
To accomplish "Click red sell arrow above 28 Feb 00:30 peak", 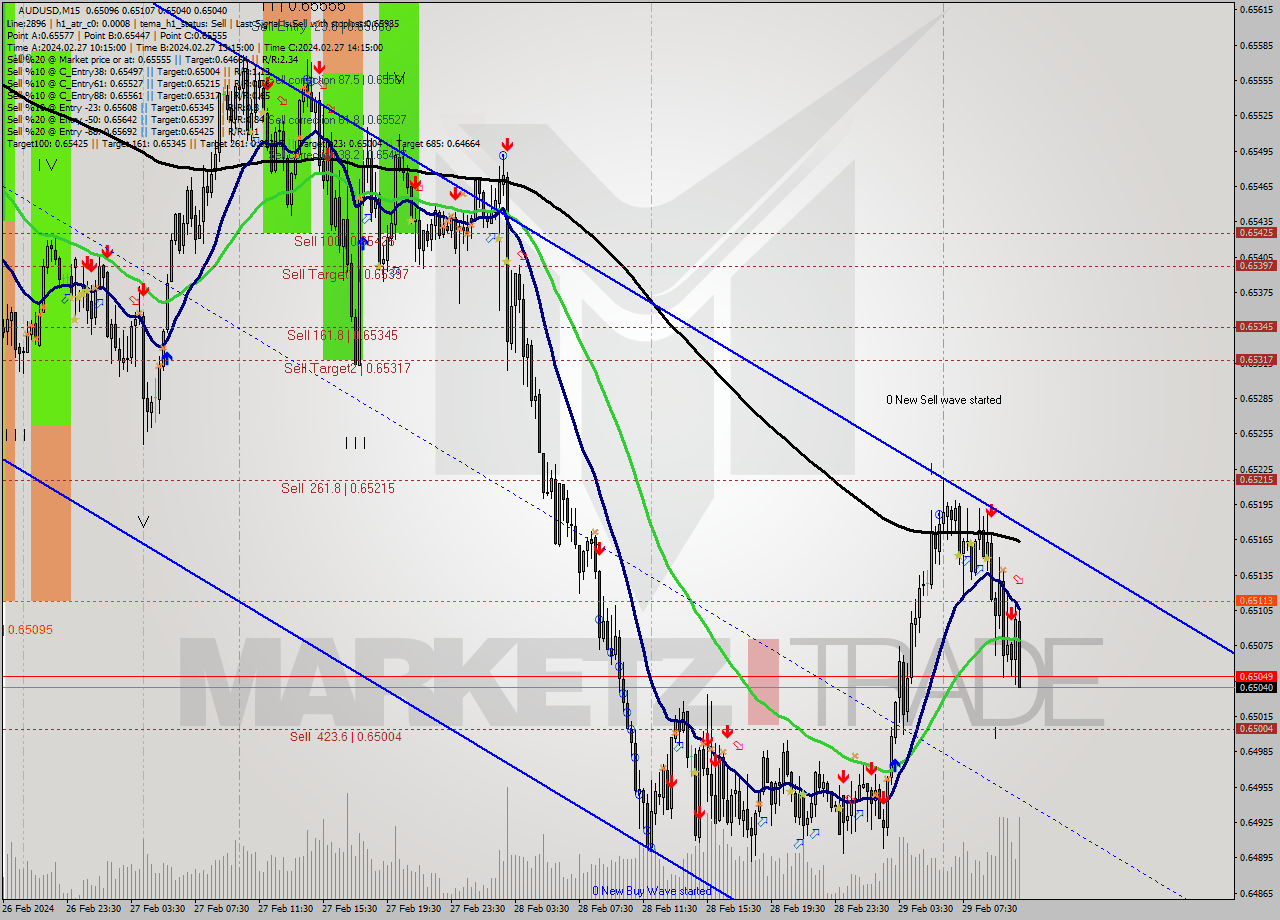I will click(x=508, y=145).
